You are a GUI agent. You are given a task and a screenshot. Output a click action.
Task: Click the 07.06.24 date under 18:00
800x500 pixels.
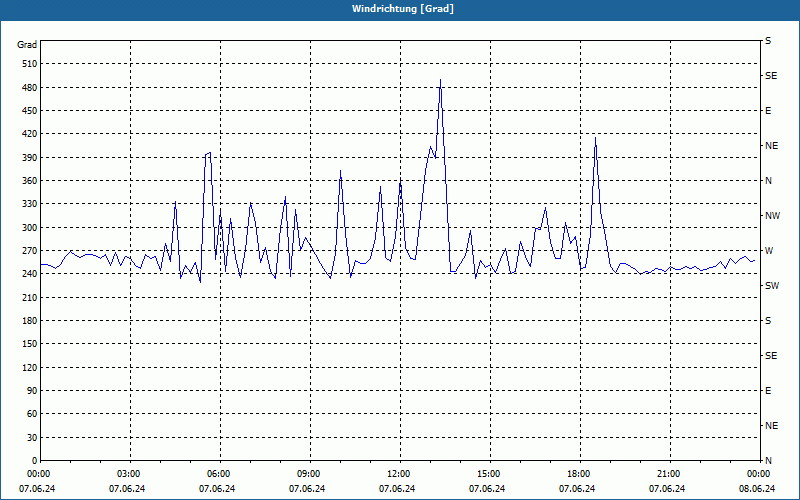point(577,489)
